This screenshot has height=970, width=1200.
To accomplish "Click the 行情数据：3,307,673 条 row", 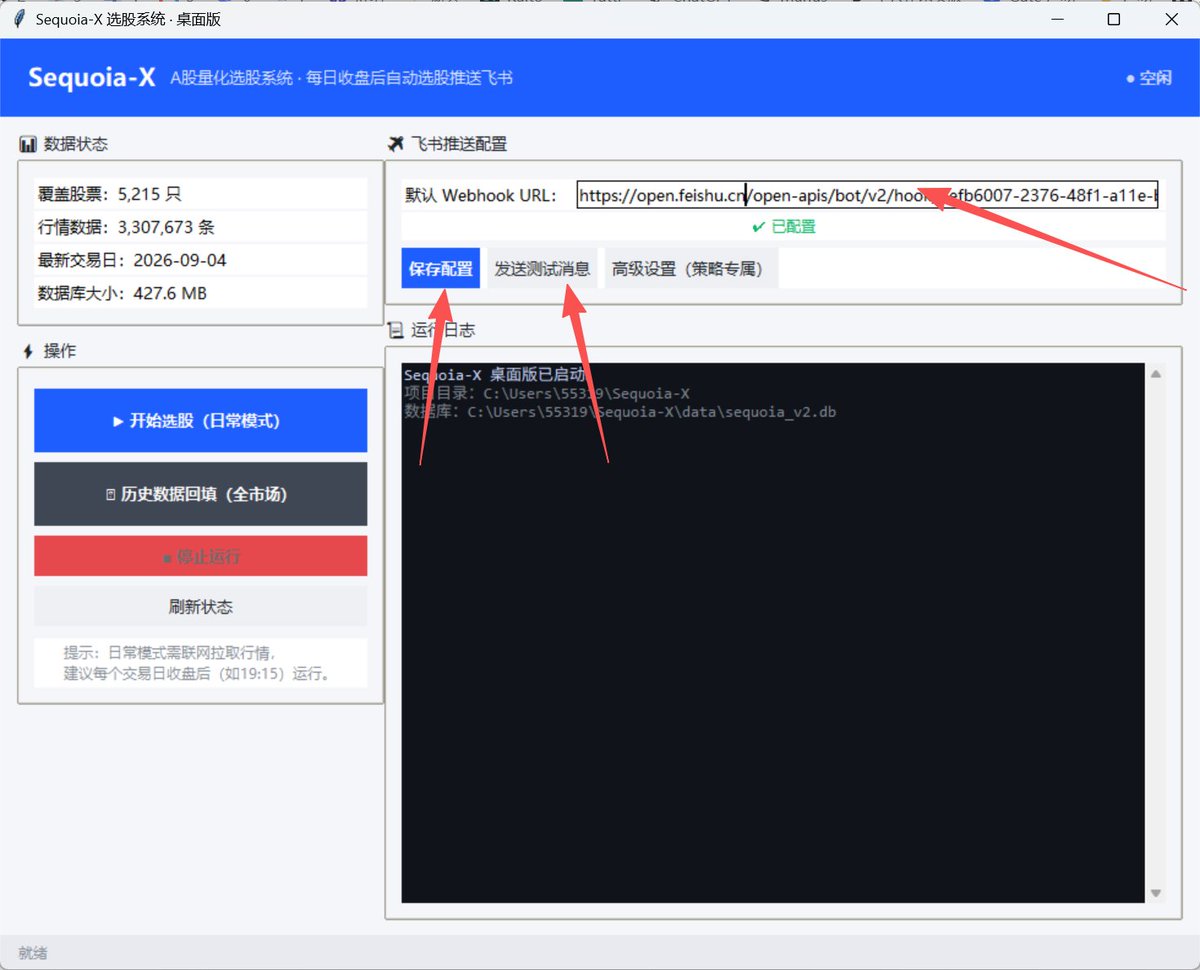I will pyautogui.click(x=201, y=227).
